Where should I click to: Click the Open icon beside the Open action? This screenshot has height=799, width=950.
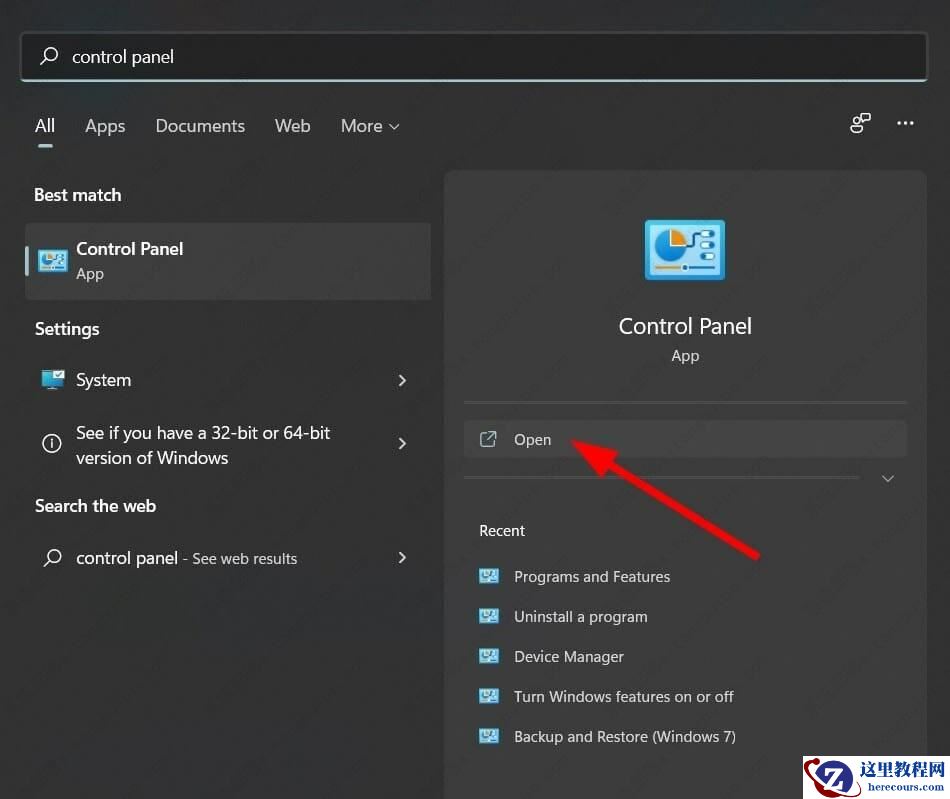click(488, 438)
